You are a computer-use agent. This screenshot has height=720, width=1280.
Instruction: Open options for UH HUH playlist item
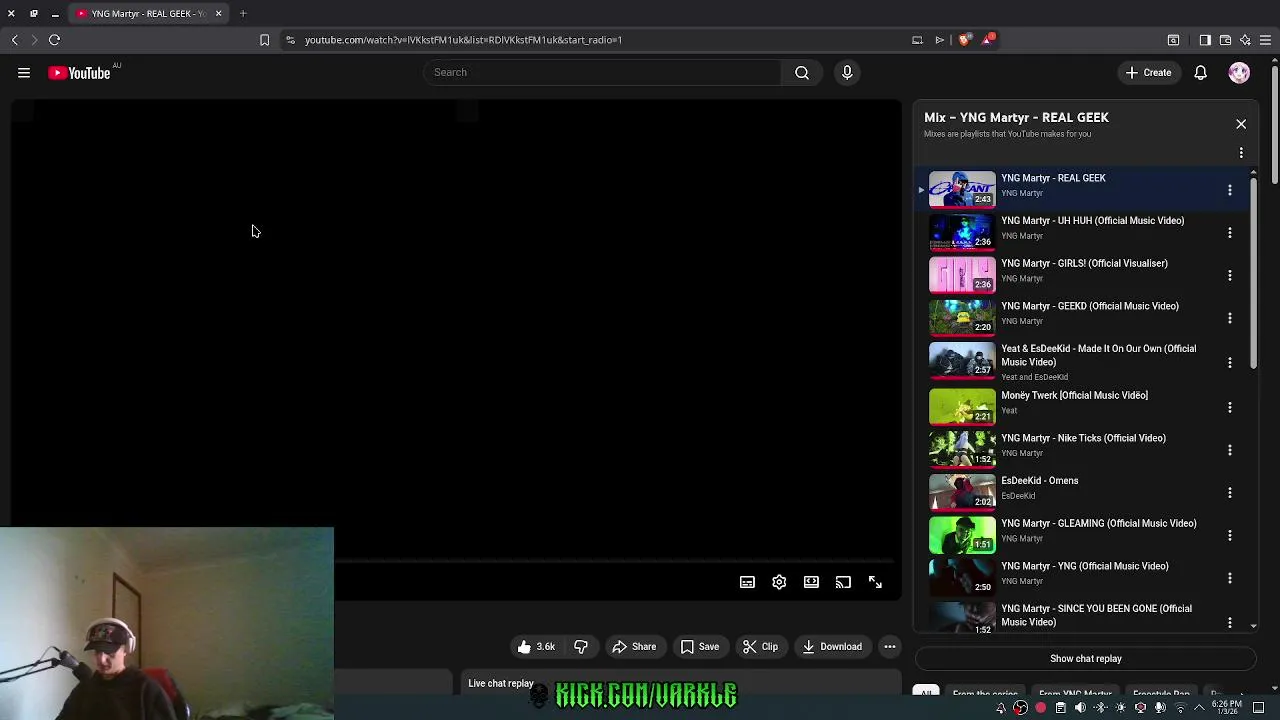1230,233
